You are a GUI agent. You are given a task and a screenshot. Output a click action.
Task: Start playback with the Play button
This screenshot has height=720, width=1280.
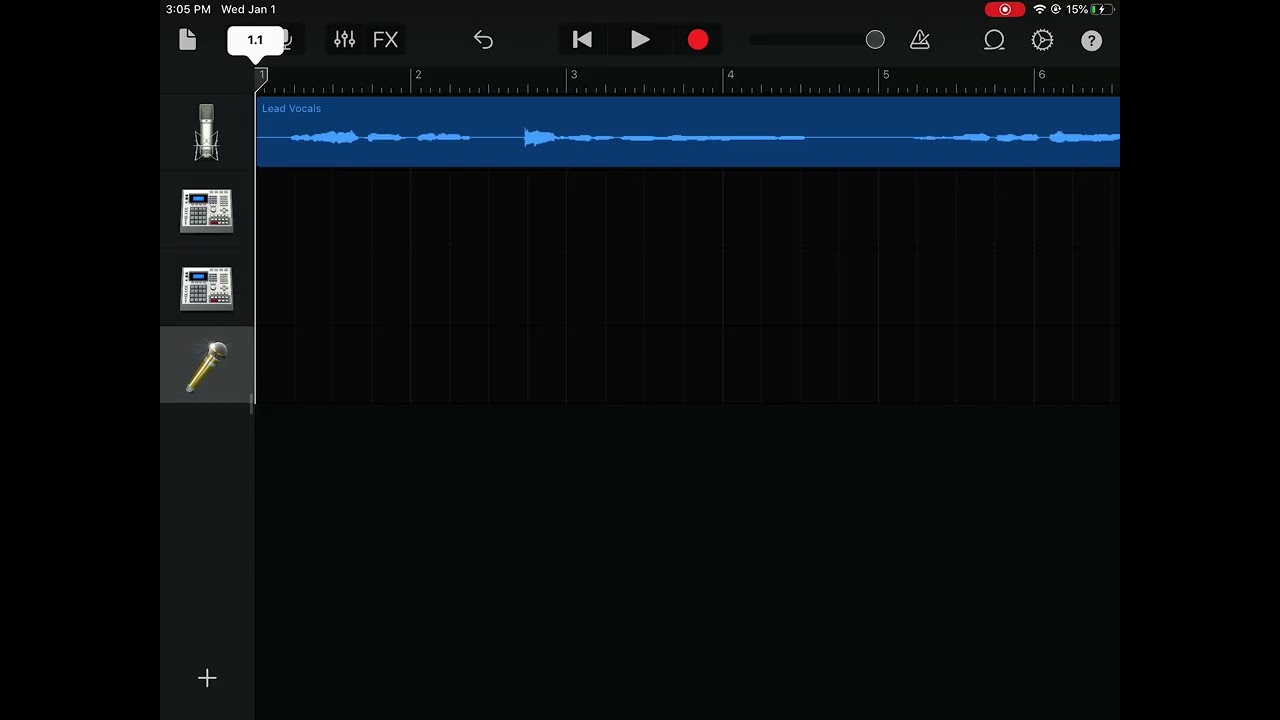click(640, 40)
